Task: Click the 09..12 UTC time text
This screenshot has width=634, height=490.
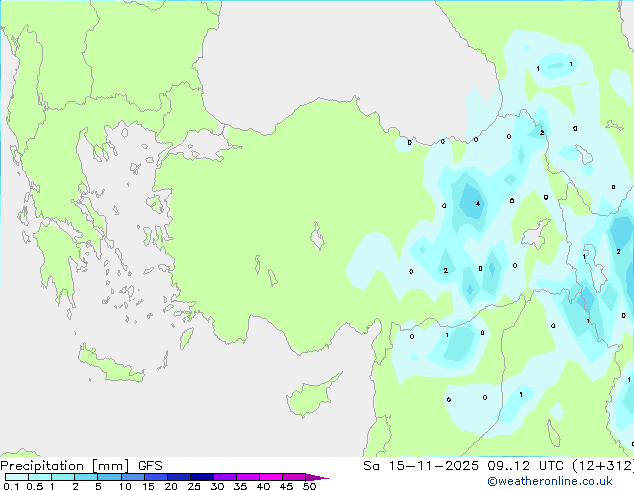Action: [526, 466]
